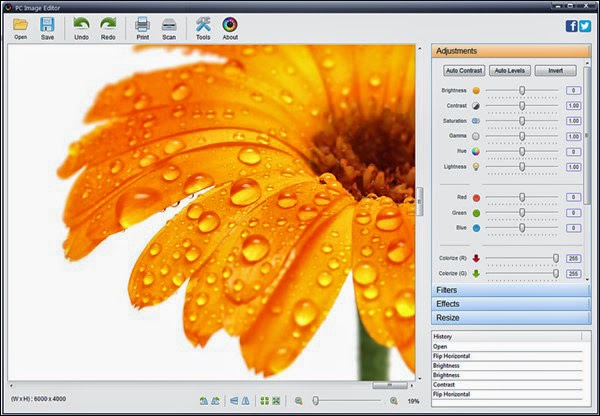Viewport: 600px width, 416px height.
Task: Click the Hue slider handle
Action: [522, 152]
